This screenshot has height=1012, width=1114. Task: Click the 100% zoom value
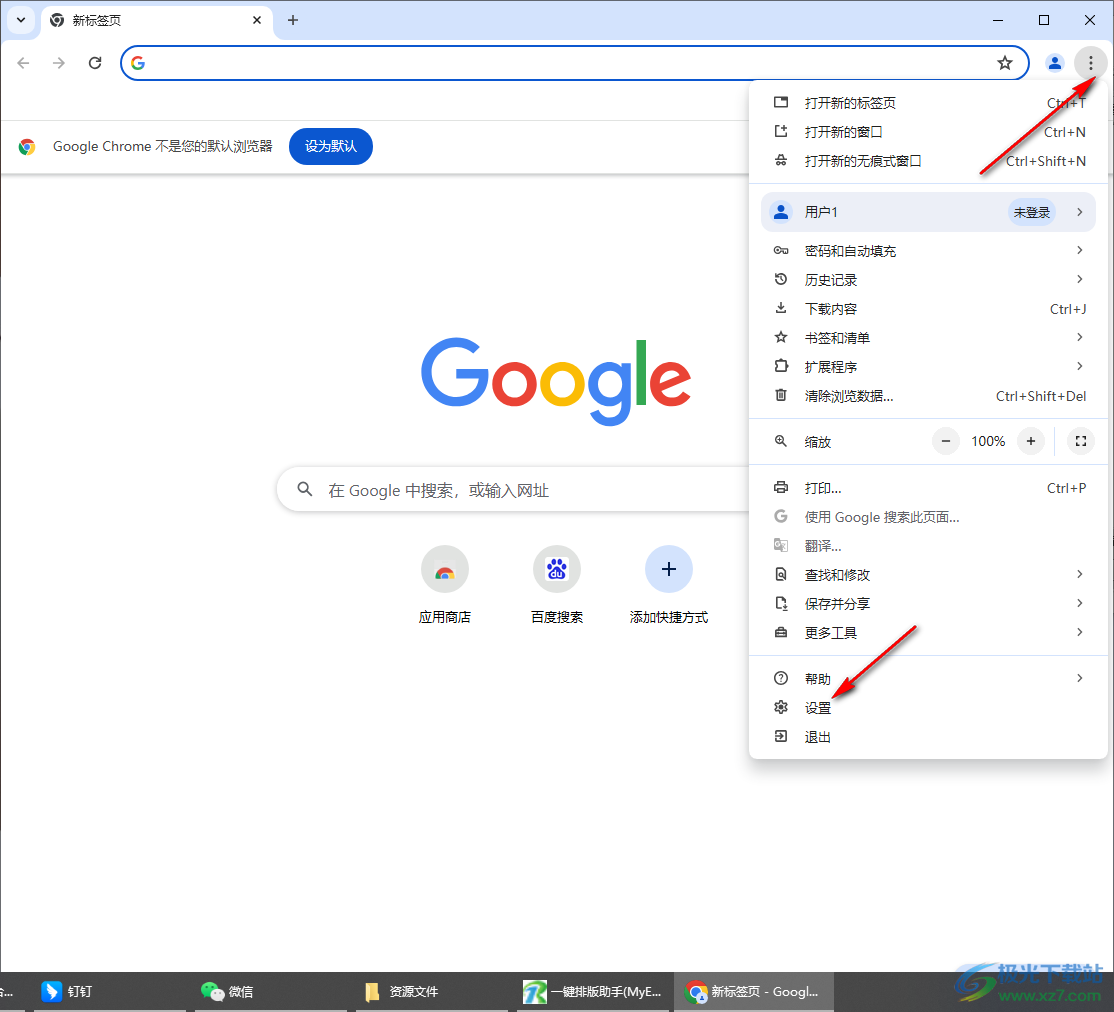988,441
